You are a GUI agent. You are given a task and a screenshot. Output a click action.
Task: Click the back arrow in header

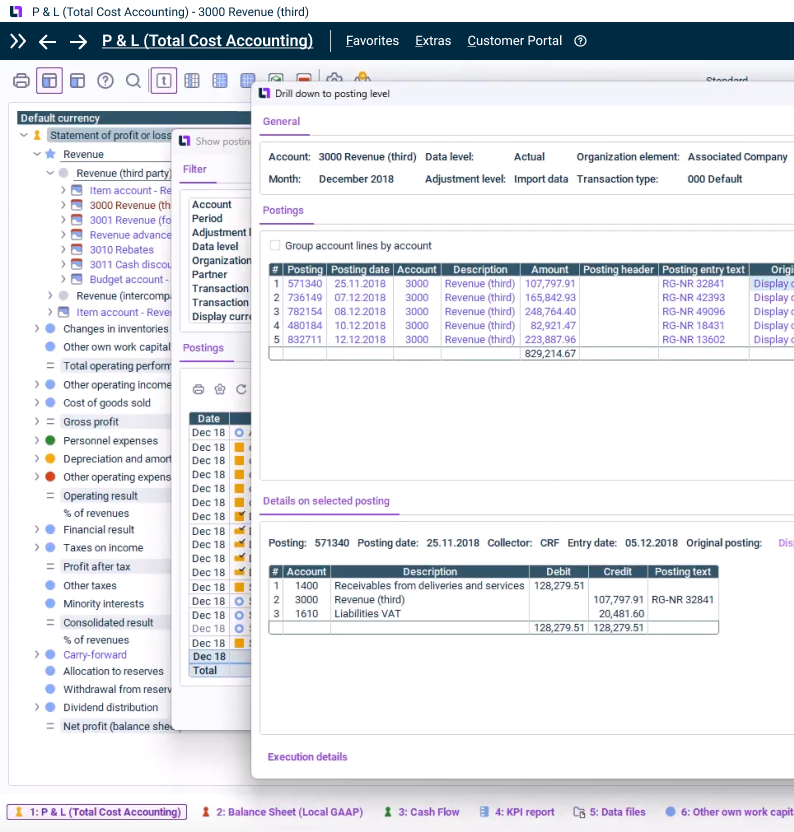coord(47,41)
